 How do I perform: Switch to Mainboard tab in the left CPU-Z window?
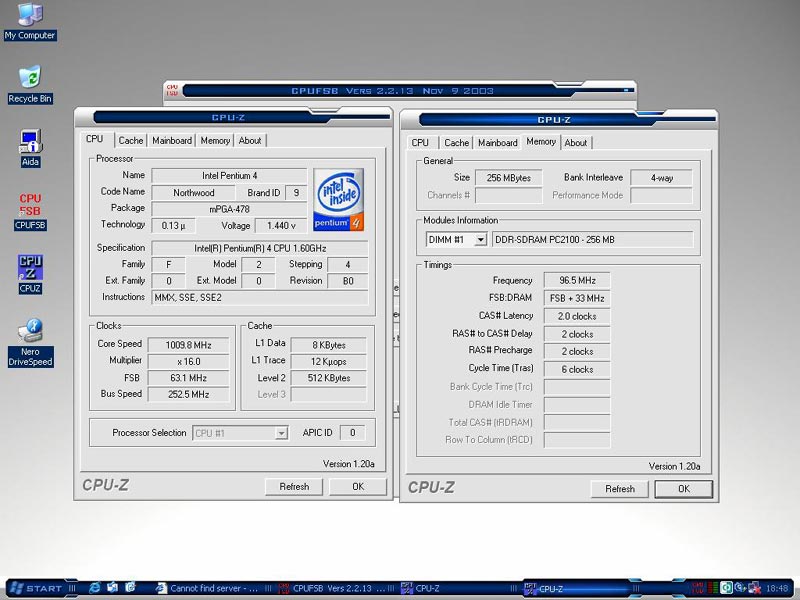171,141
